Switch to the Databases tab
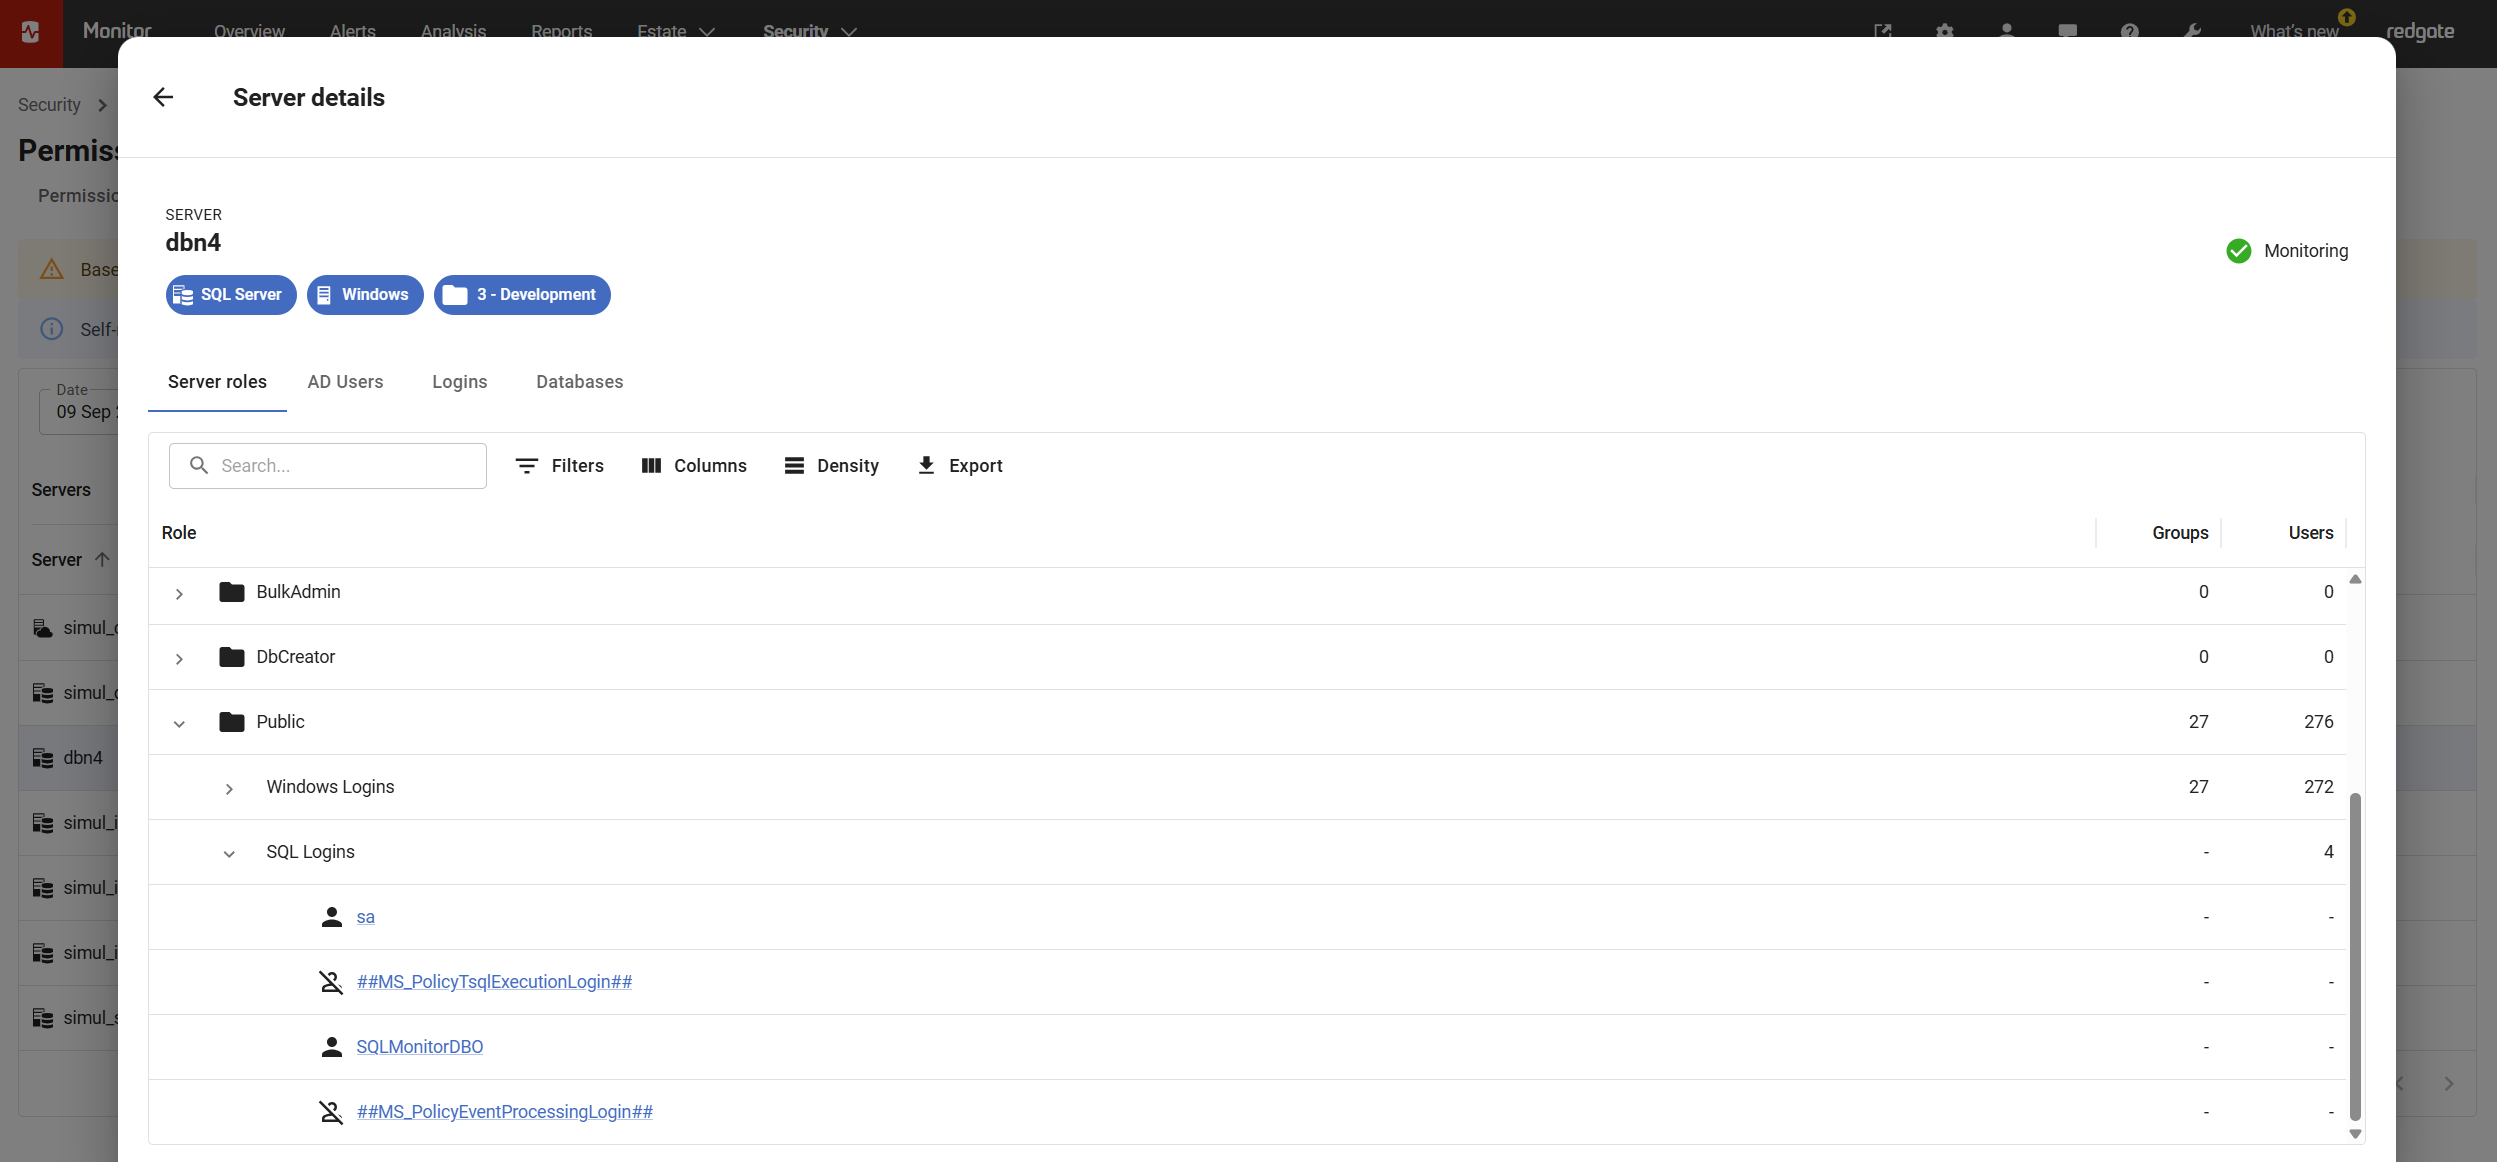This screenshot has width=2497, height=1162. click(579, 382)
